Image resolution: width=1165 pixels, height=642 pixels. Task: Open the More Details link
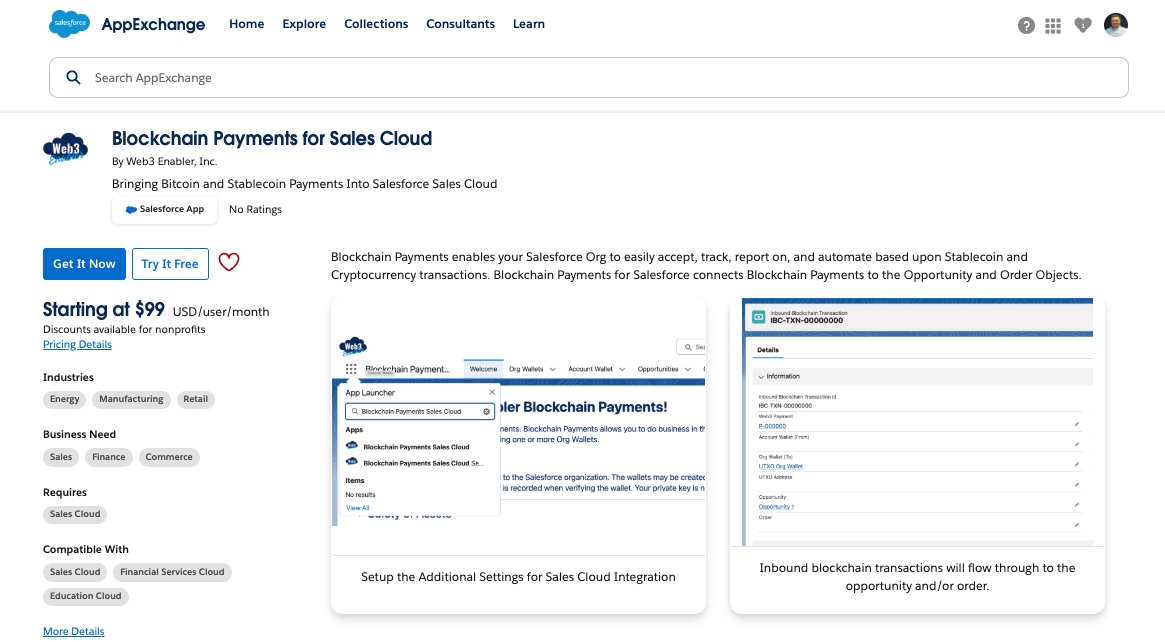pos(74,631)
